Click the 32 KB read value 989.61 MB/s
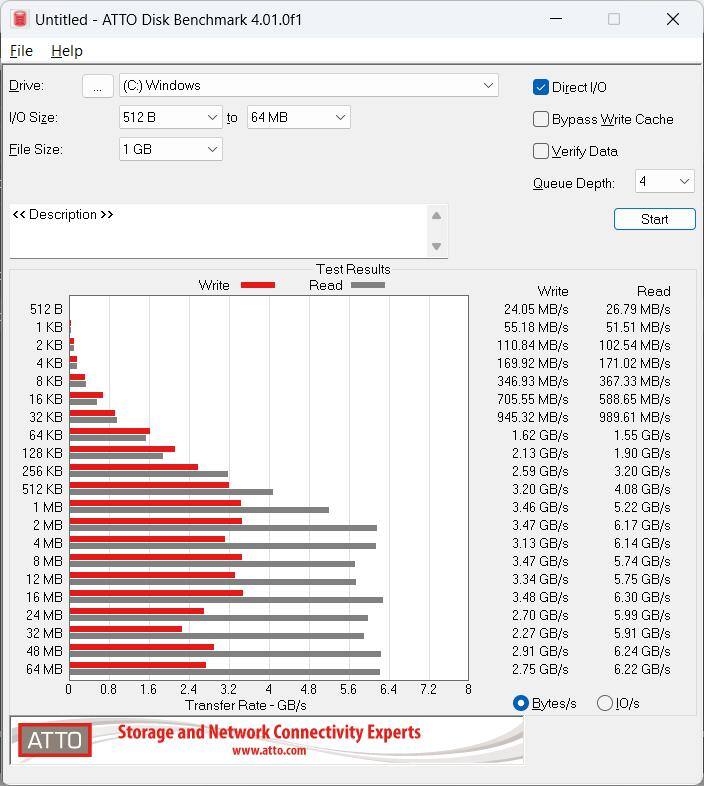This screenshot has height=786, width=705. coord(634,418)
